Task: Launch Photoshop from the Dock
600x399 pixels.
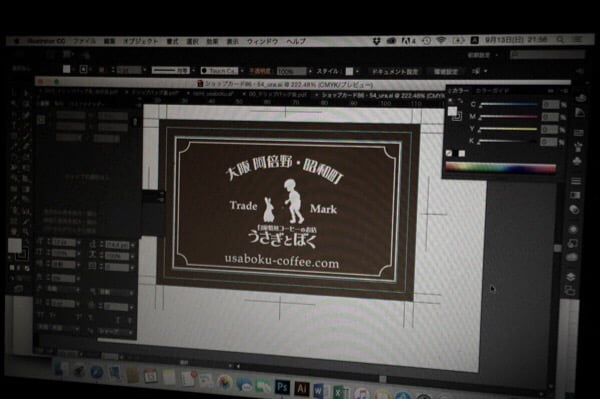Action: [282, 387]
